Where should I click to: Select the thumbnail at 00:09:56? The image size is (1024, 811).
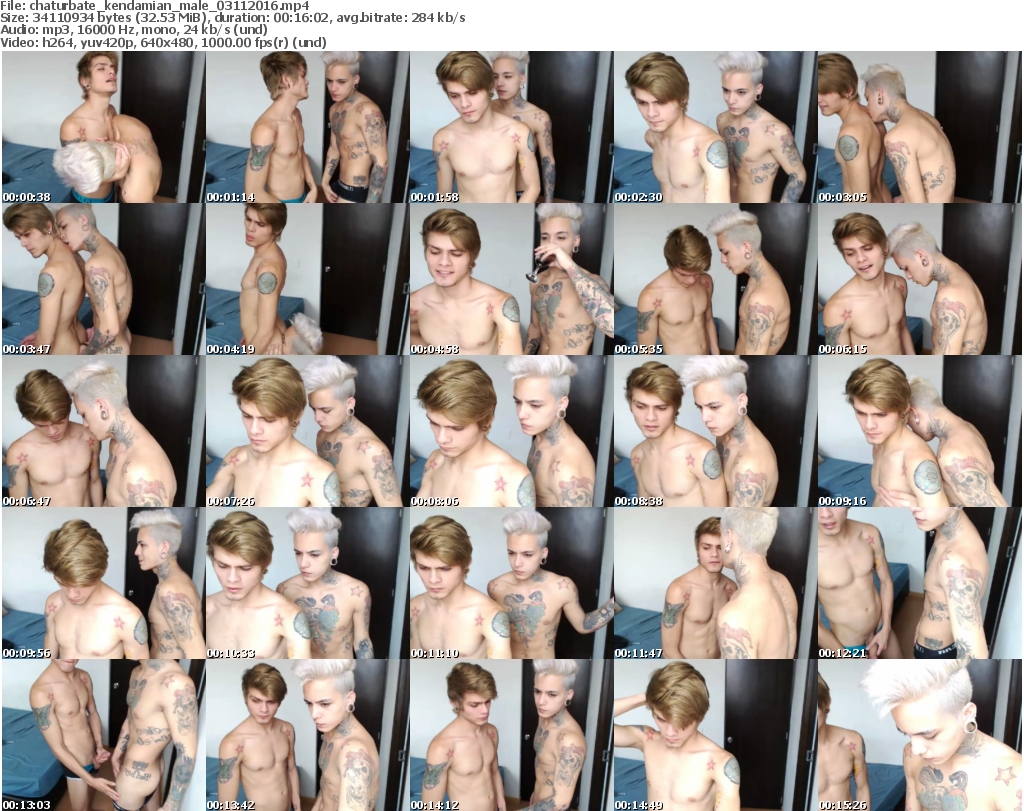click(103, 583)
